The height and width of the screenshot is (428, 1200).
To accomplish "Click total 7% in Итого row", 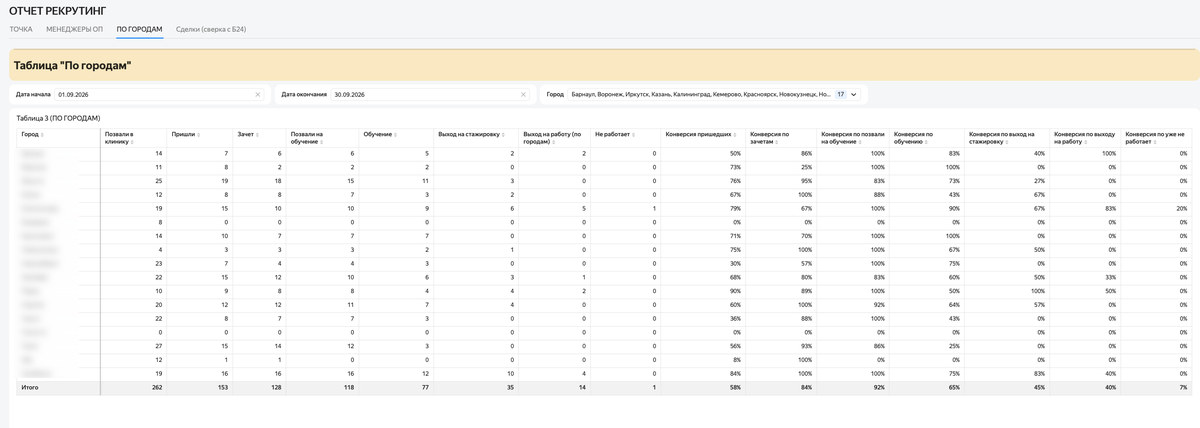I will [1183, 387].
